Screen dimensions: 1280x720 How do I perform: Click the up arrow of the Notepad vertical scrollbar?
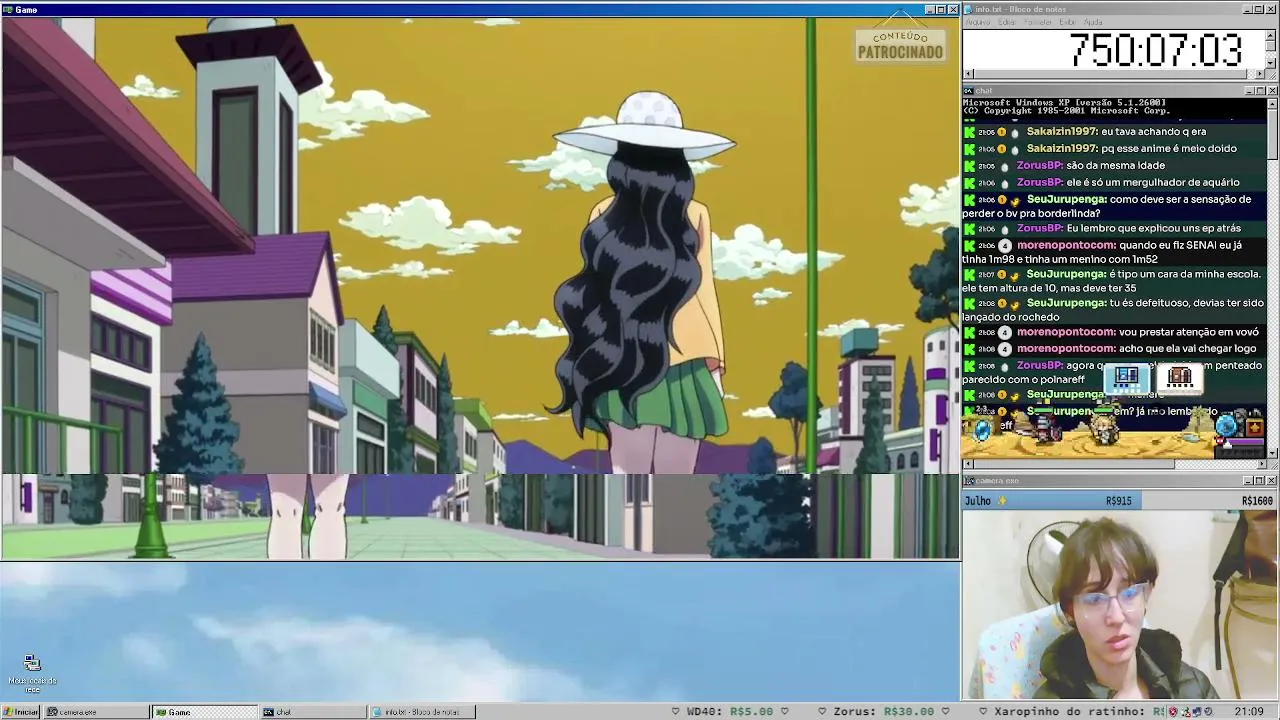click(1271, 34)
